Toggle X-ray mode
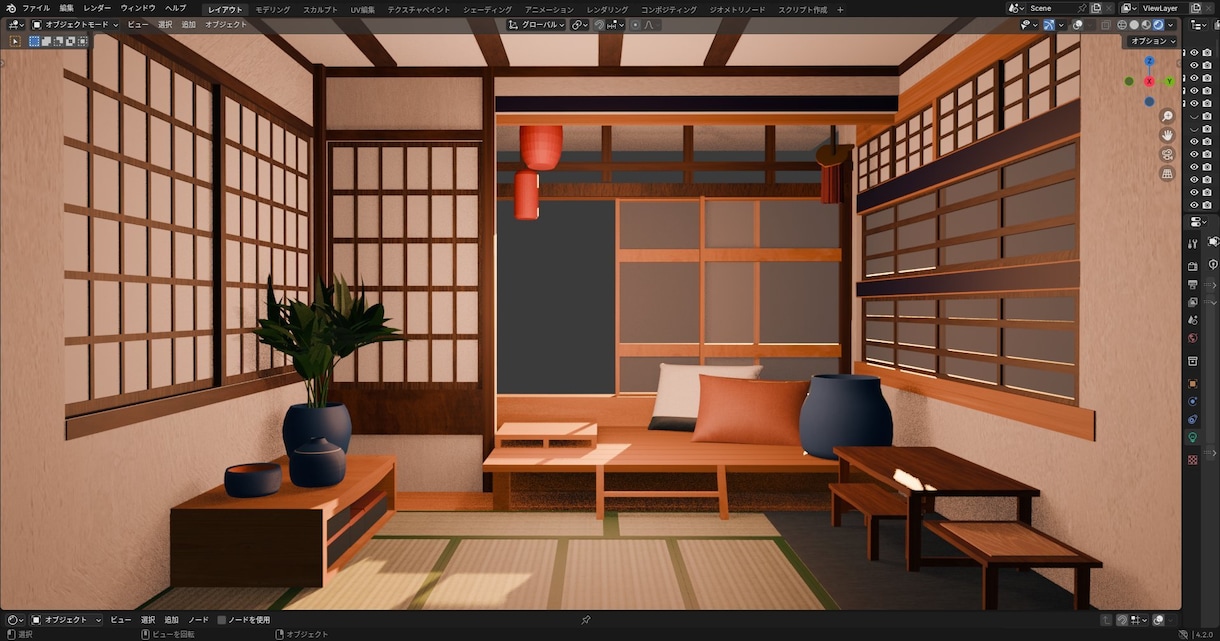1220x641 pixels. (x=1108, y=25)
